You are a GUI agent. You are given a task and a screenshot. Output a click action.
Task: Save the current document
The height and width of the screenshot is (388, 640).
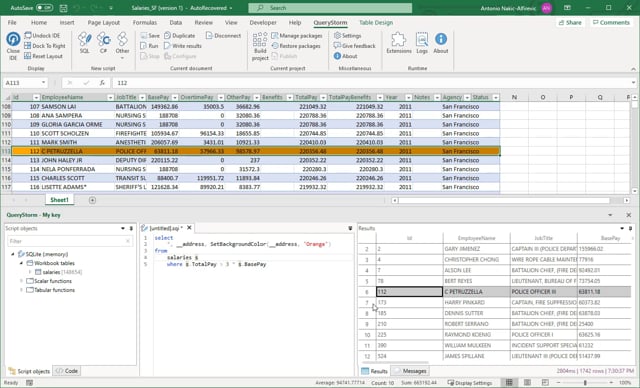pos(150,35)
